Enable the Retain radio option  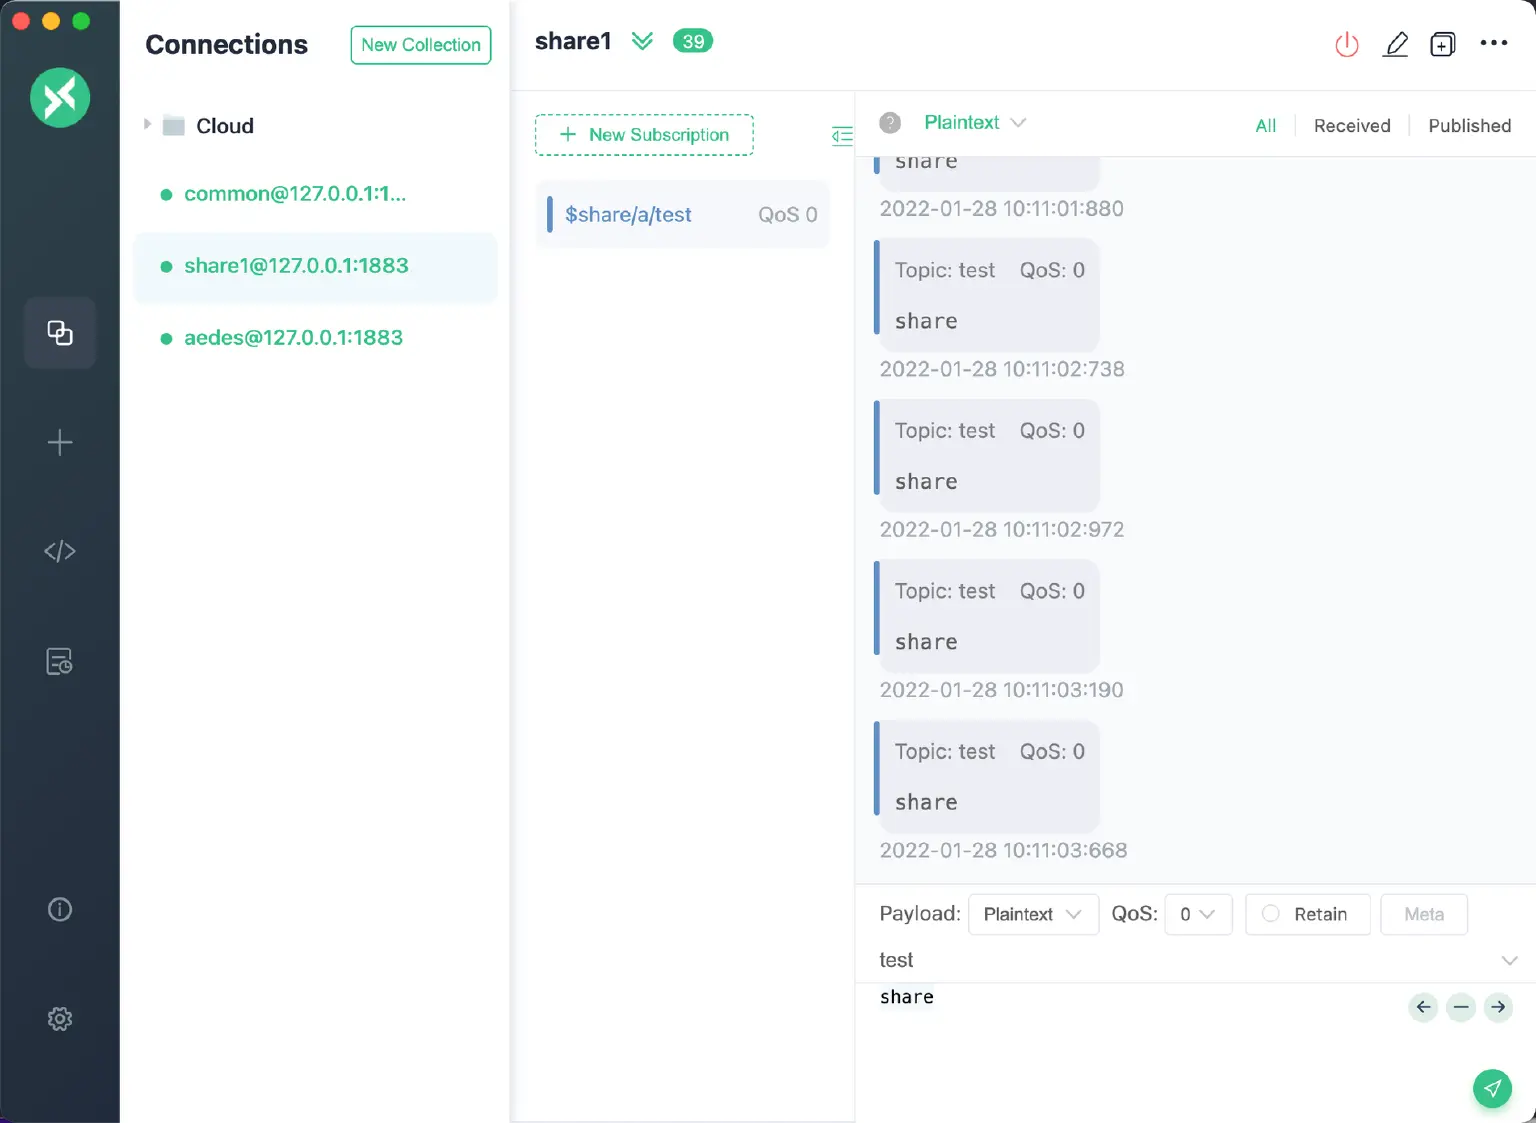click(1271, 914)
